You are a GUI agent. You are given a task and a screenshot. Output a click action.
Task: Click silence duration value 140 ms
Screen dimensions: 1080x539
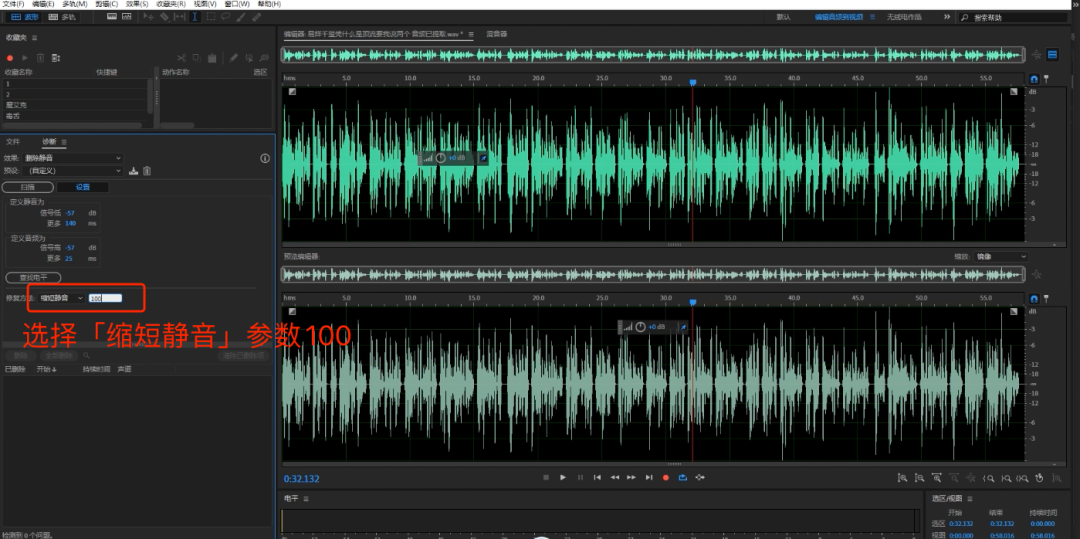pos(70,223)
